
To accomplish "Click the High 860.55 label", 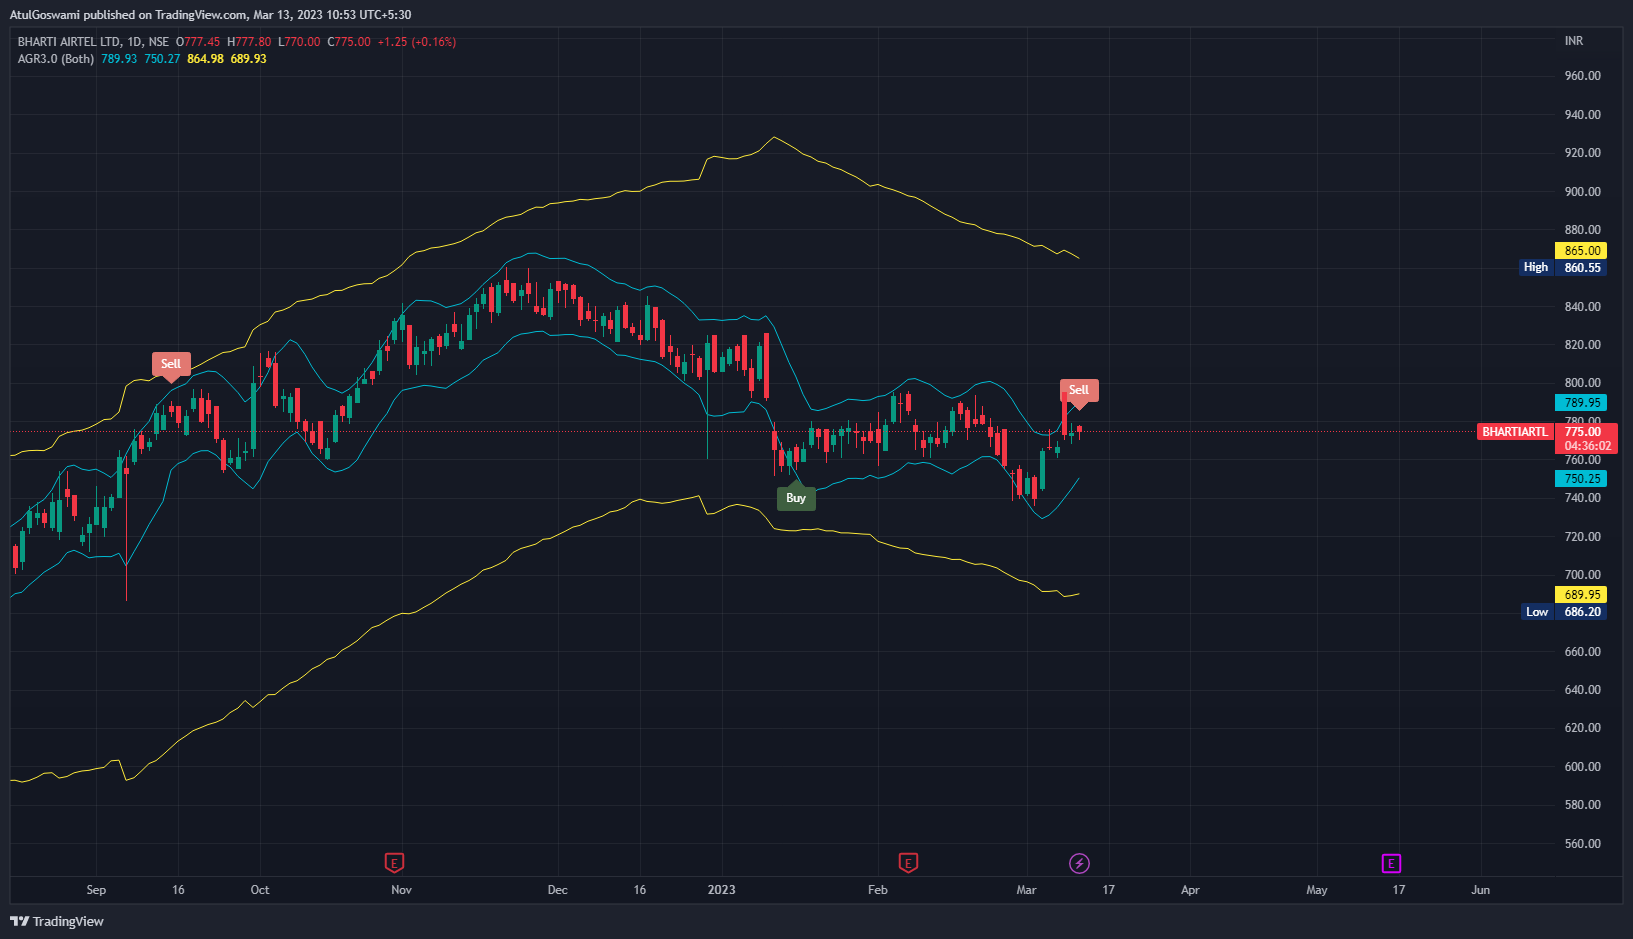I will [x=1563, y=268].
